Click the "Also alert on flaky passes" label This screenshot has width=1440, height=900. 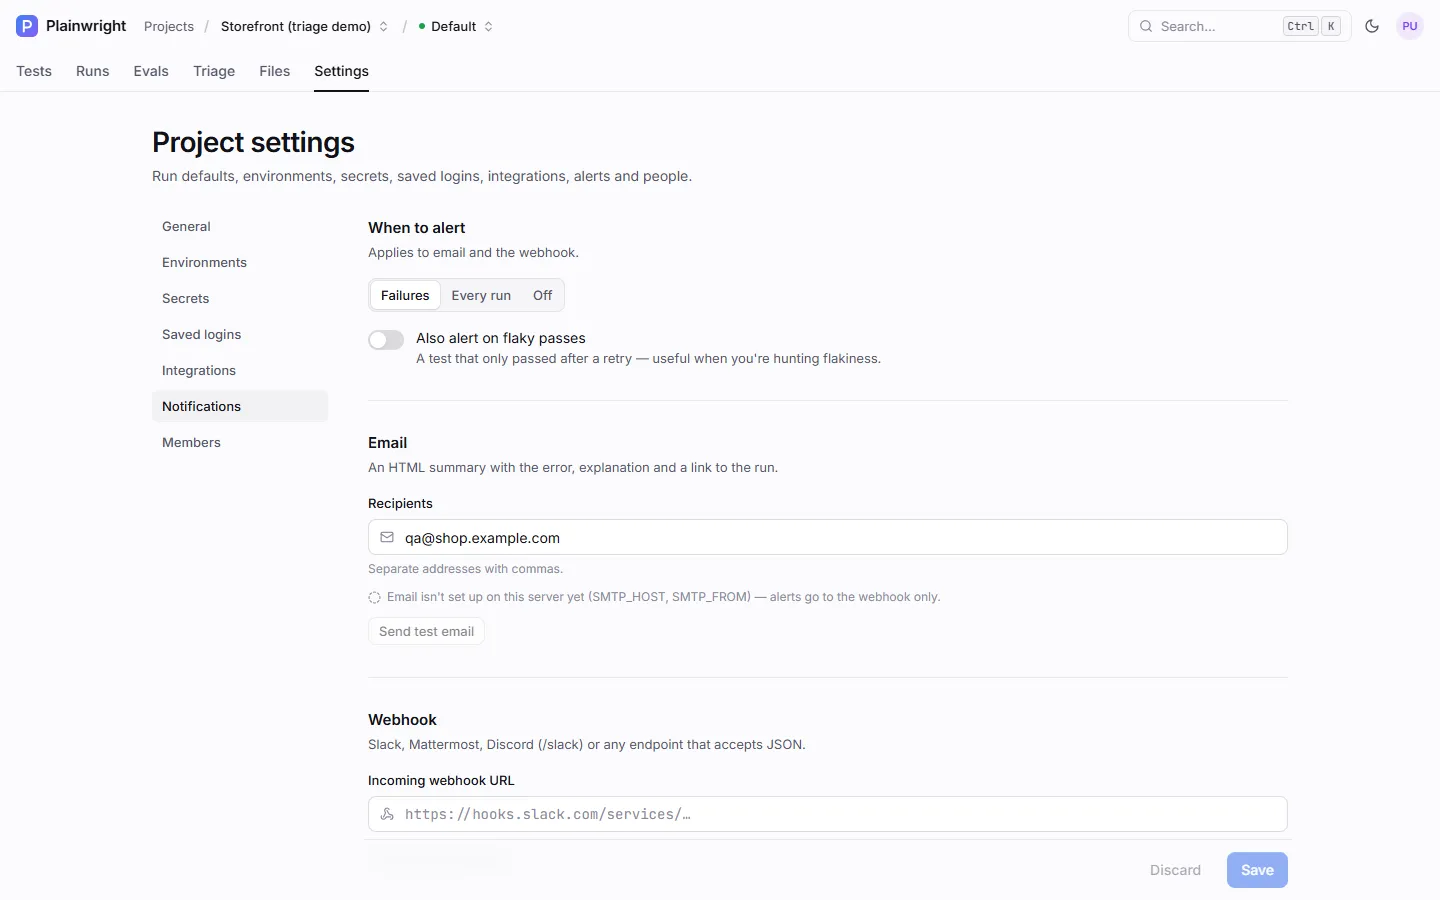pyautogui.click(x=501, y=338)
